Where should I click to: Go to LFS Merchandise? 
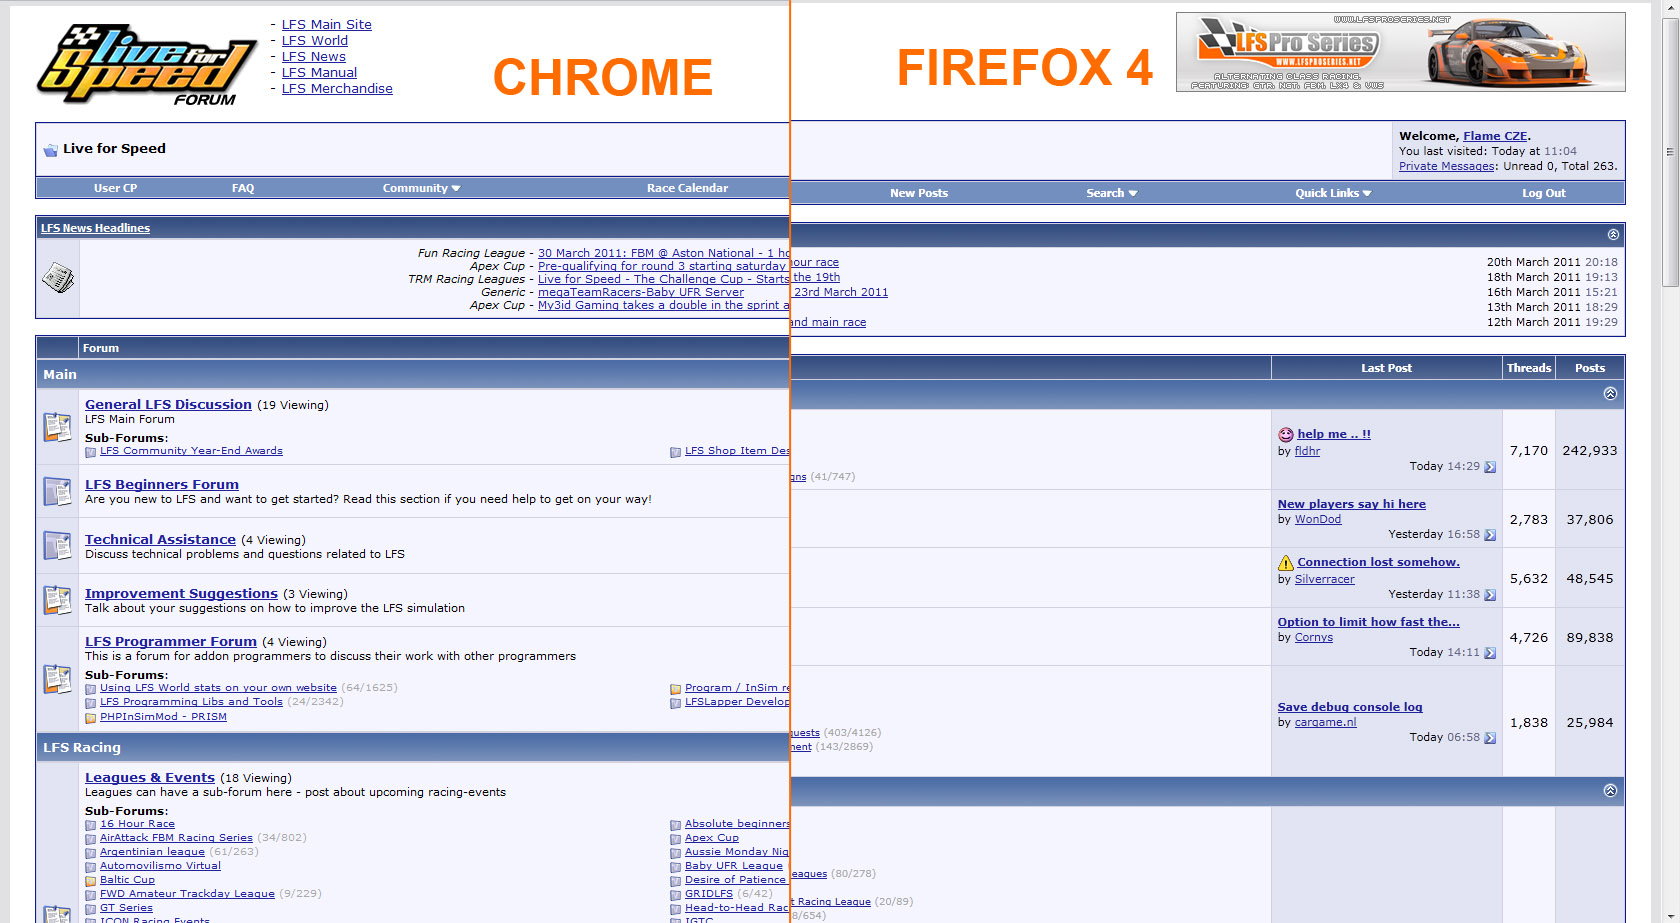(337, 89)
